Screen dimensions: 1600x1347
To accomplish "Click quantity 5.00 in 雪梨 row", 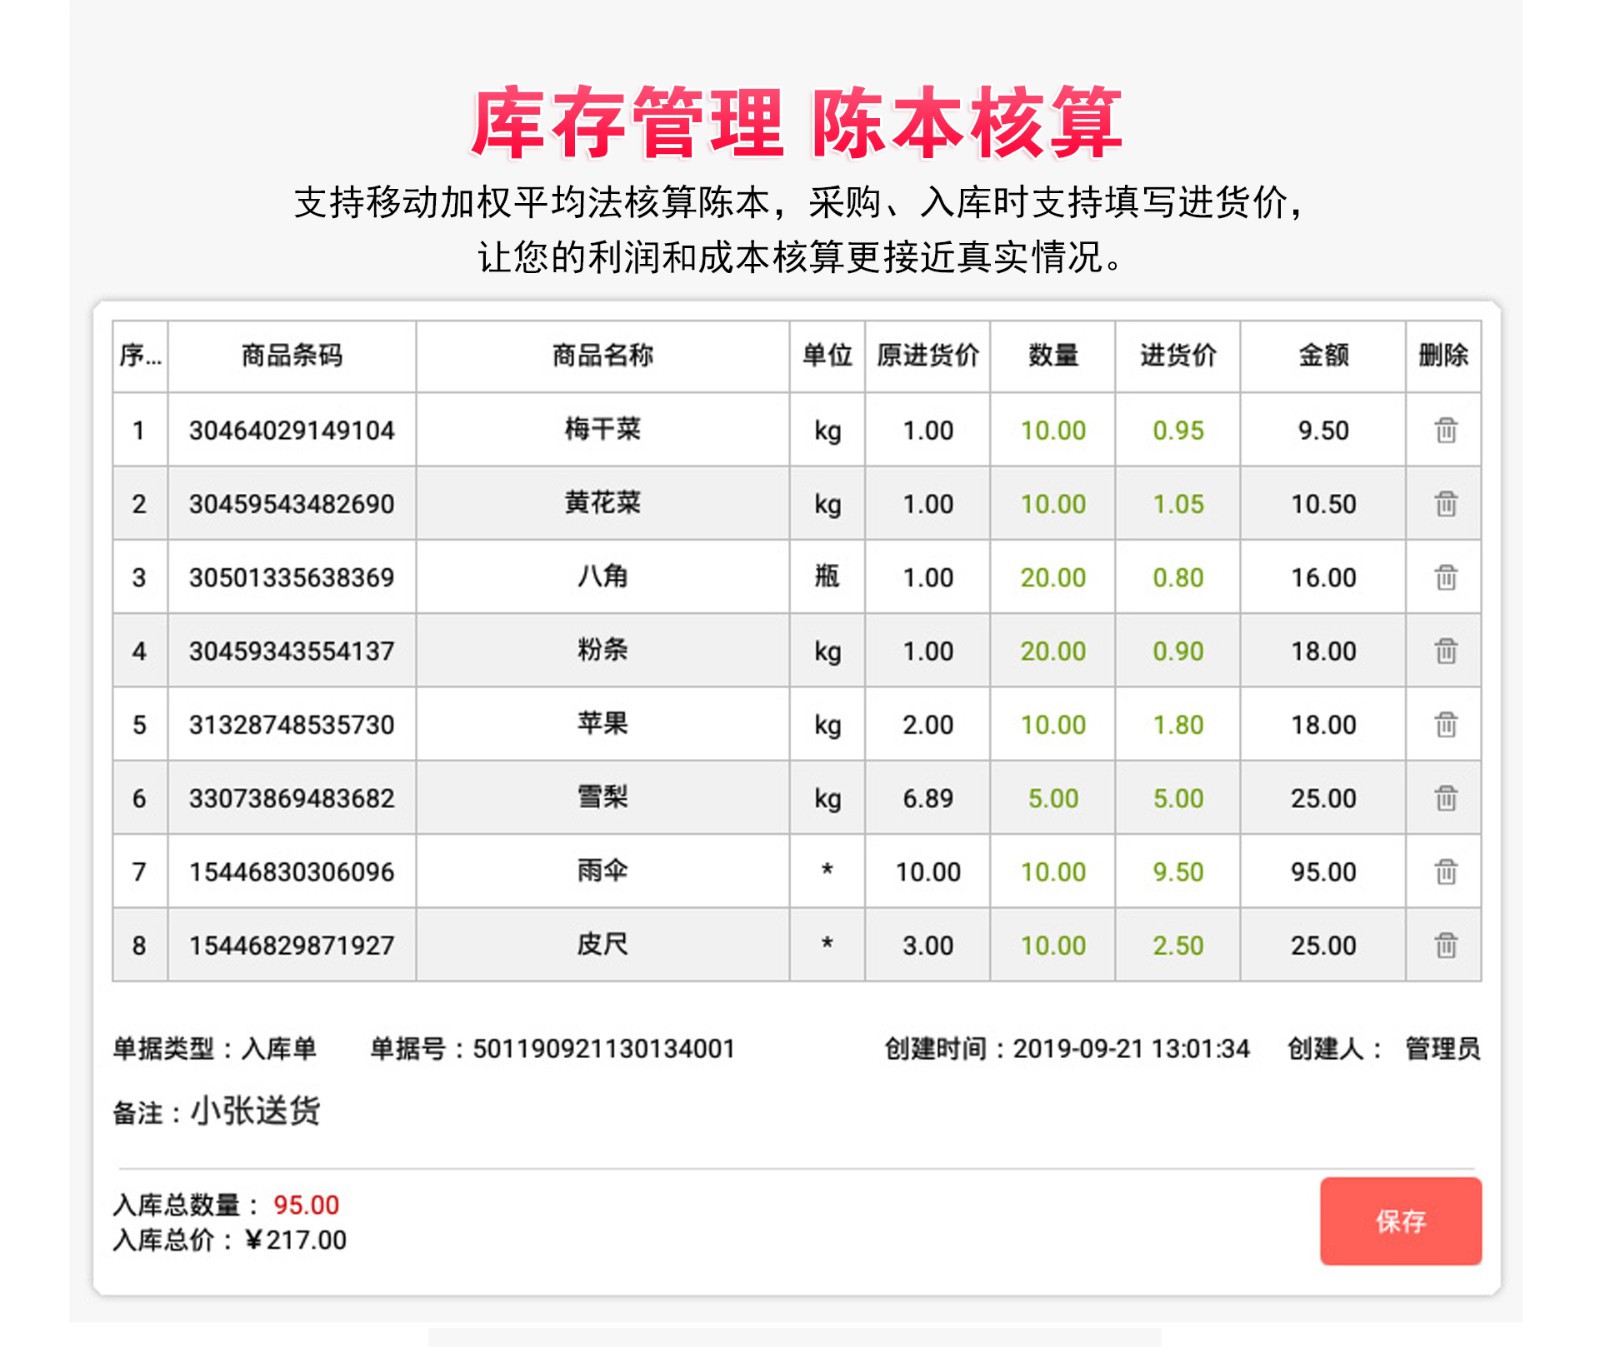I will 1052,799.
